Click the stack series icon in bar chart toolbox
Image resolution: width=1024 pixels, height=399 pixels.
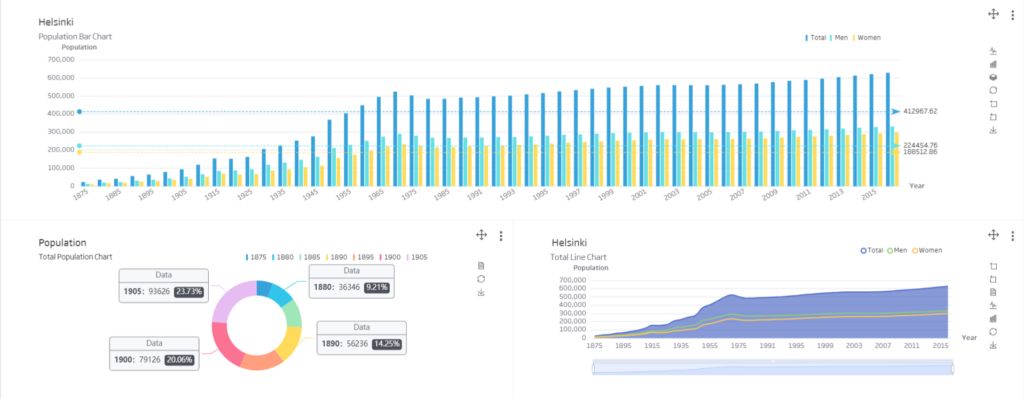(993, 77)
